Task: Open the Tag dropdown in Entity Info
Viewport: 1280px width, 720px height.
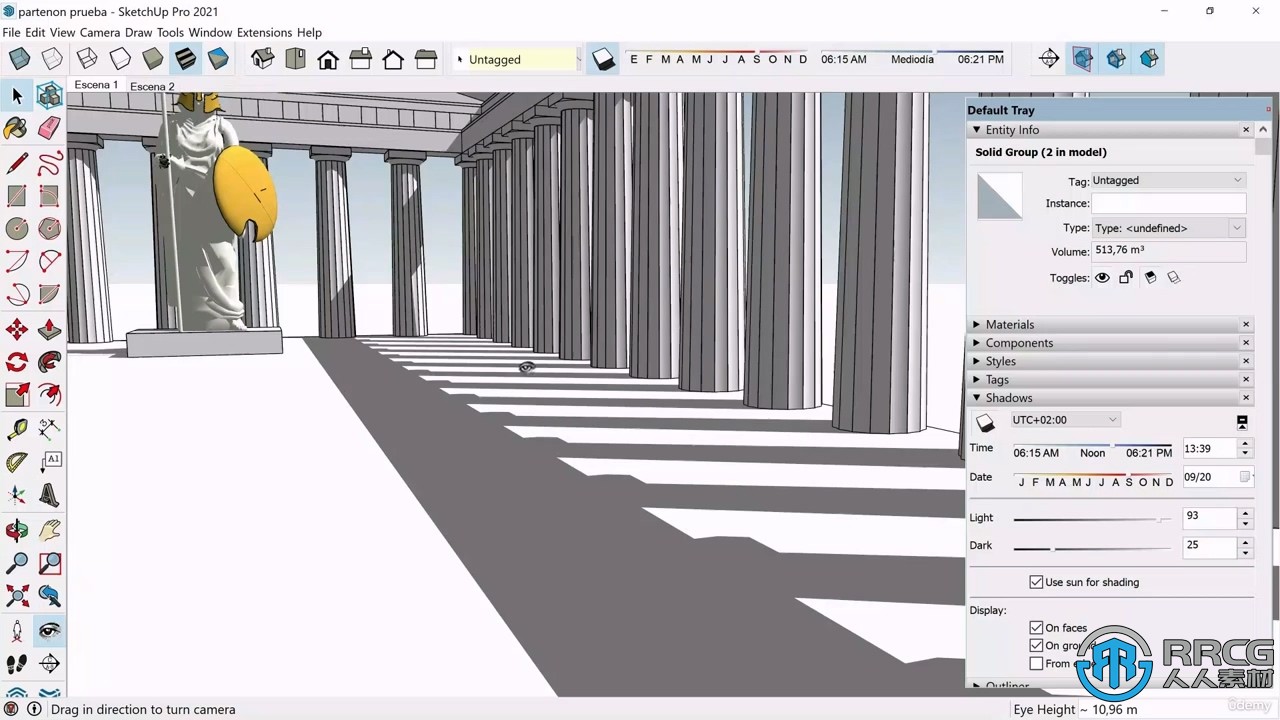Action: (x=1168, y=180)
